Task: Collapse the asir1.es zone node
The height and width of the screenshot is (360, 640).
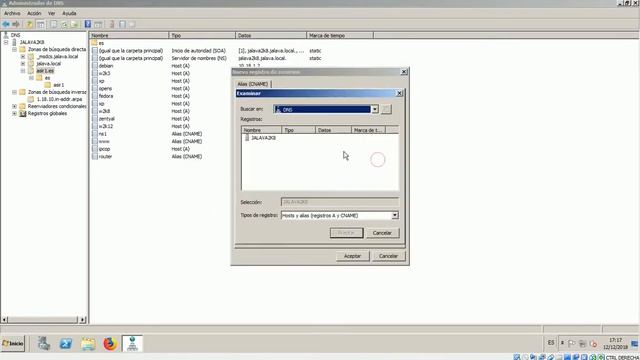Action: click(x=23, y=71)
